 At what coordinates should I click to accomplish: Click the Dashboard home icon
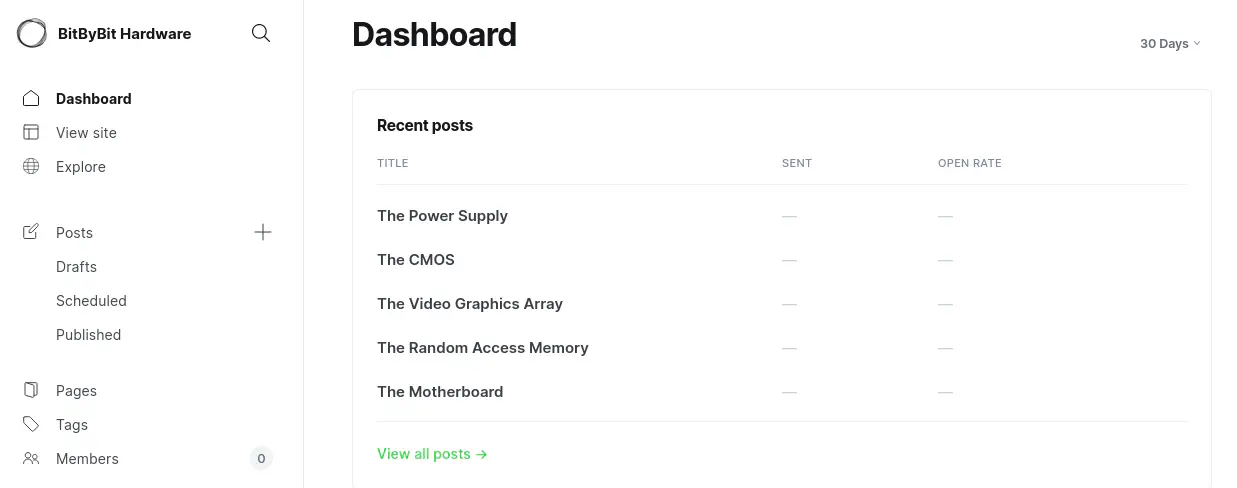[x=31, y=99]
